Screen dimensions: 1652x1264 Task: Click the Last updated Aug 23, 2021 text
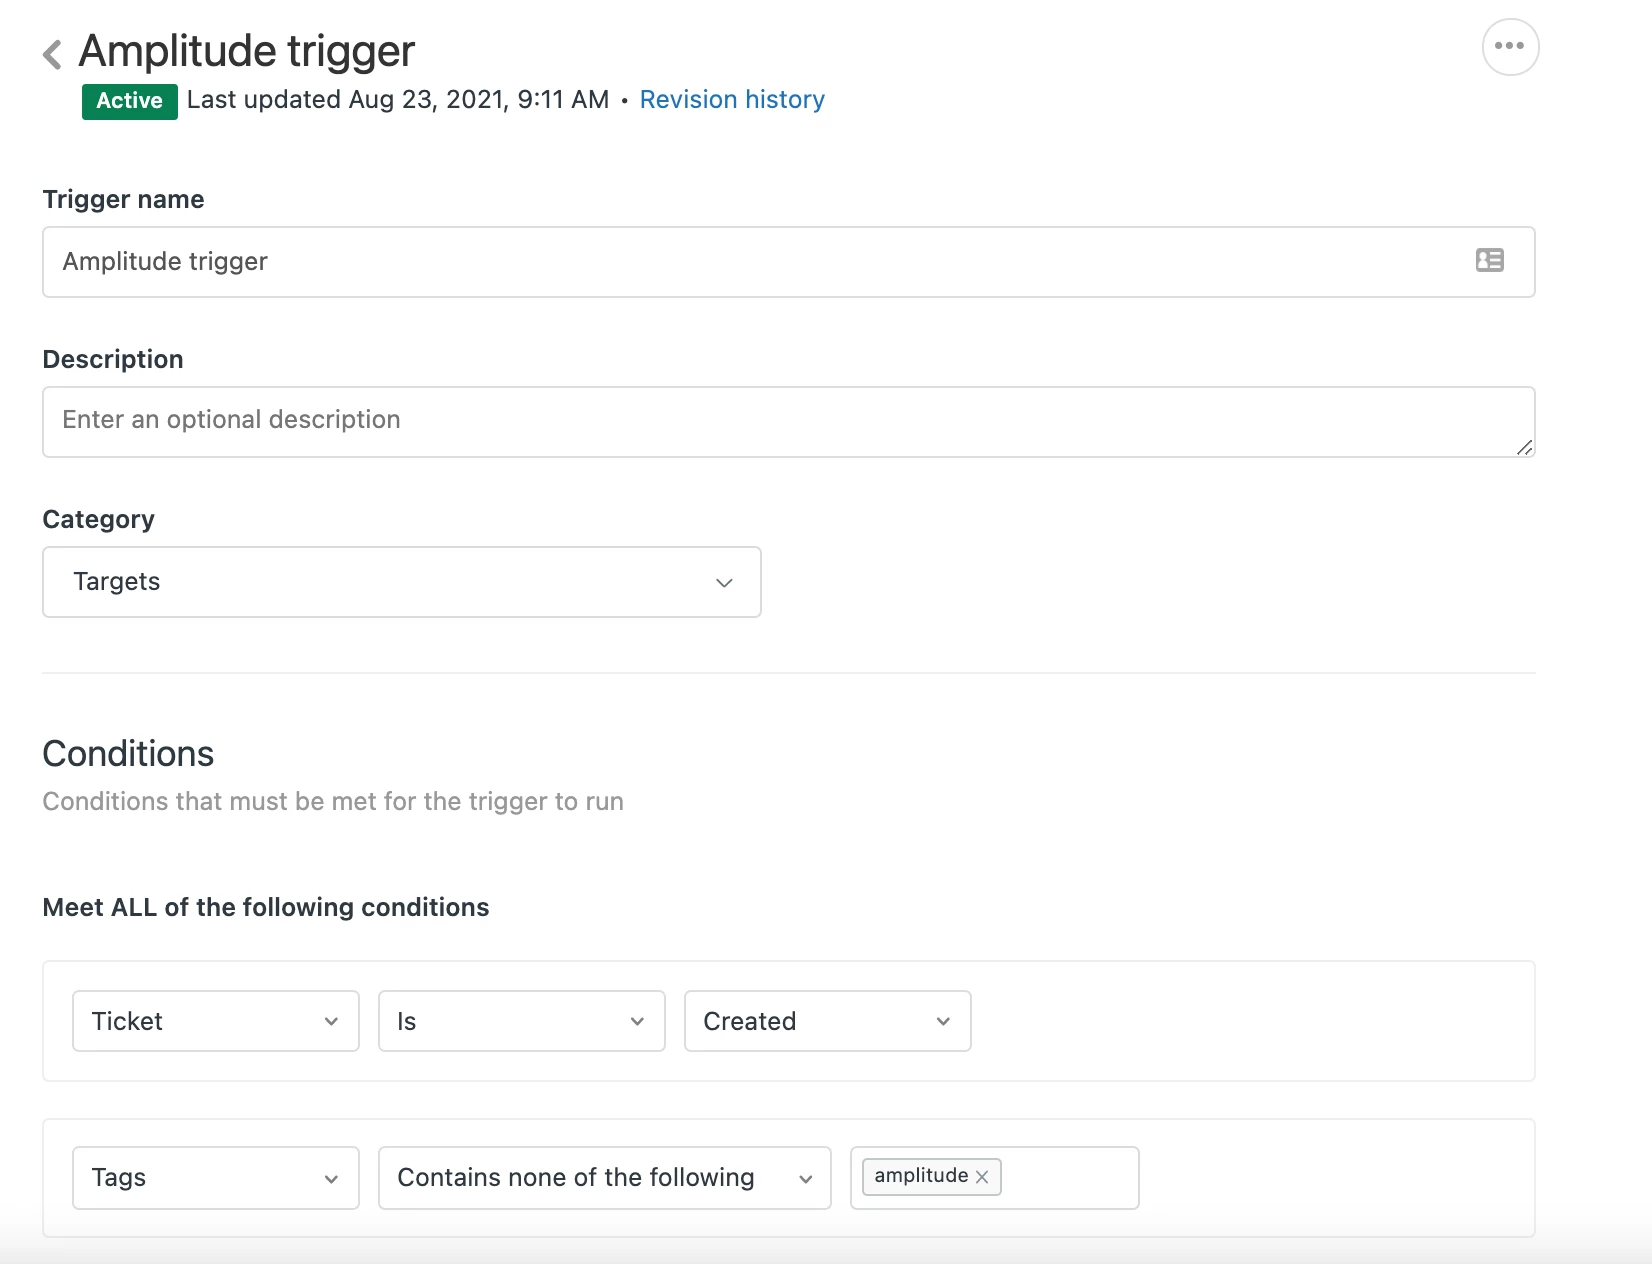click(x=398, y=100)
